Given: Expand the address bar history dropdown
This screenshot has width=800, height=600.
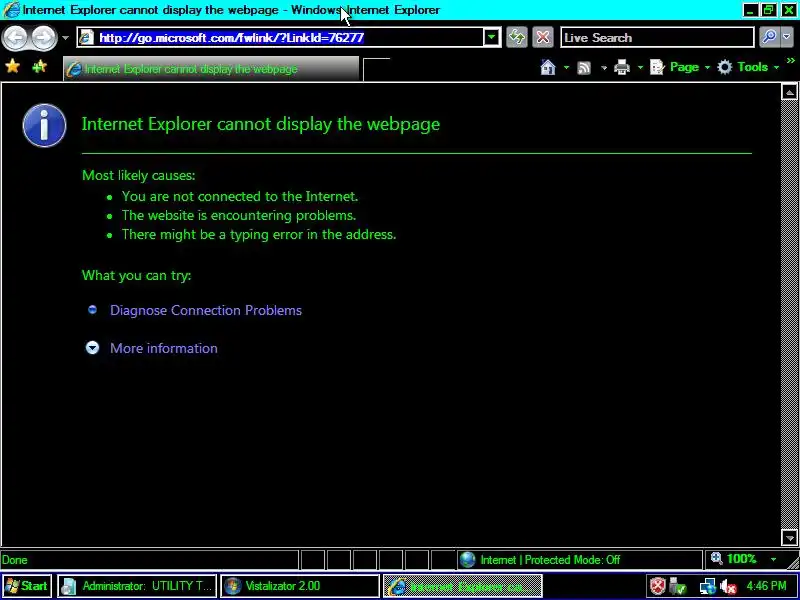Looking at the screenshot, I should pyautogui.click(x=491, y=37).
